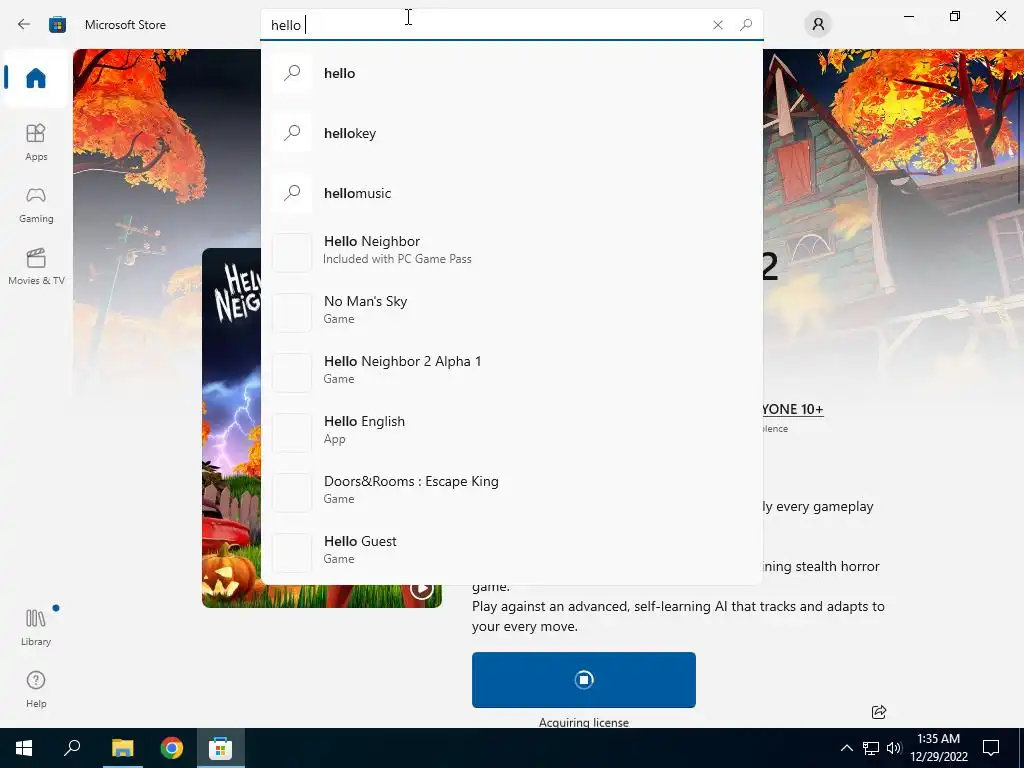
Task: Select the Home sidebar icon
Action: tap(36, 78)
